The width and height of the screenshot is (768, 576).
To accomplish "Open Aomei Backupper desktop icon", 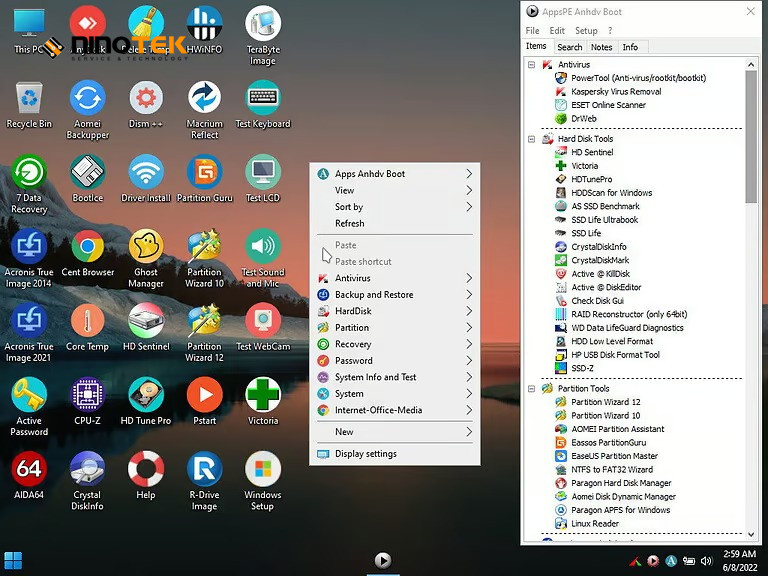I will pos(87,98).
